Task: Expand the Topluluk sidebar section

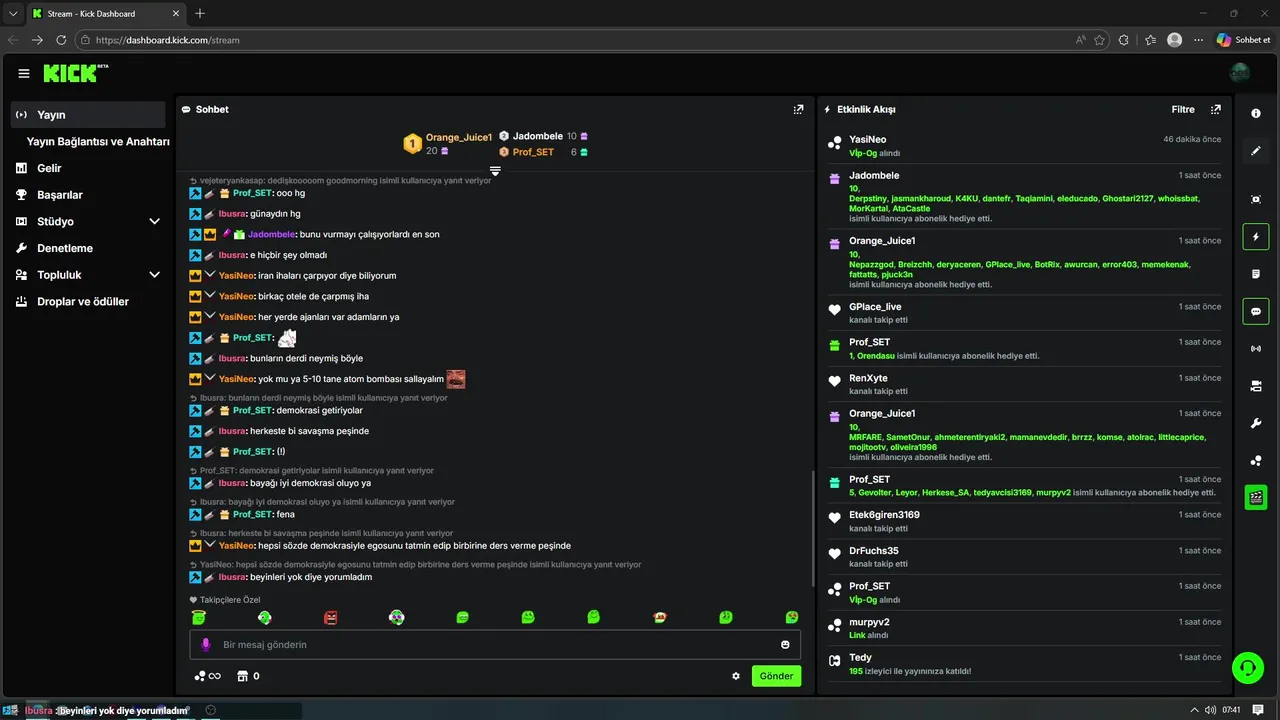Action: 154,274
